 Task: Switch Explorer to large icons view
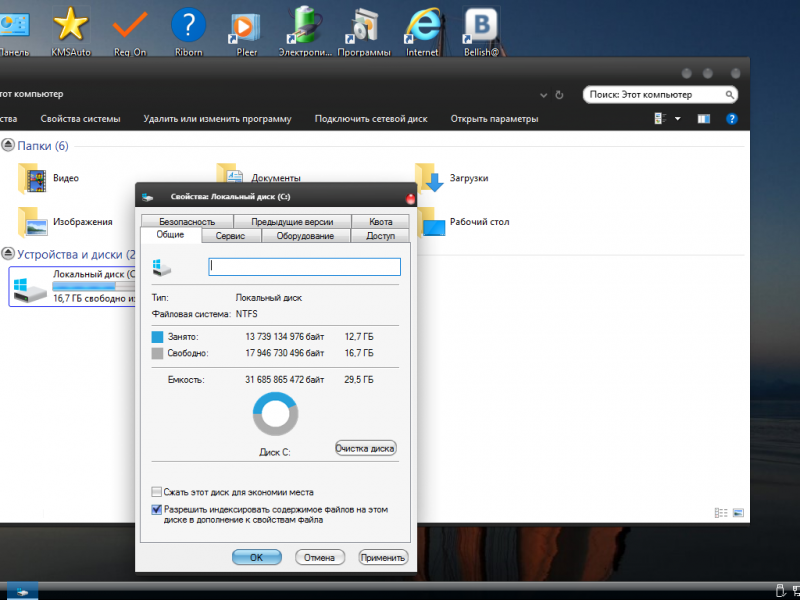pyautogui.click(x=738, y=513)
